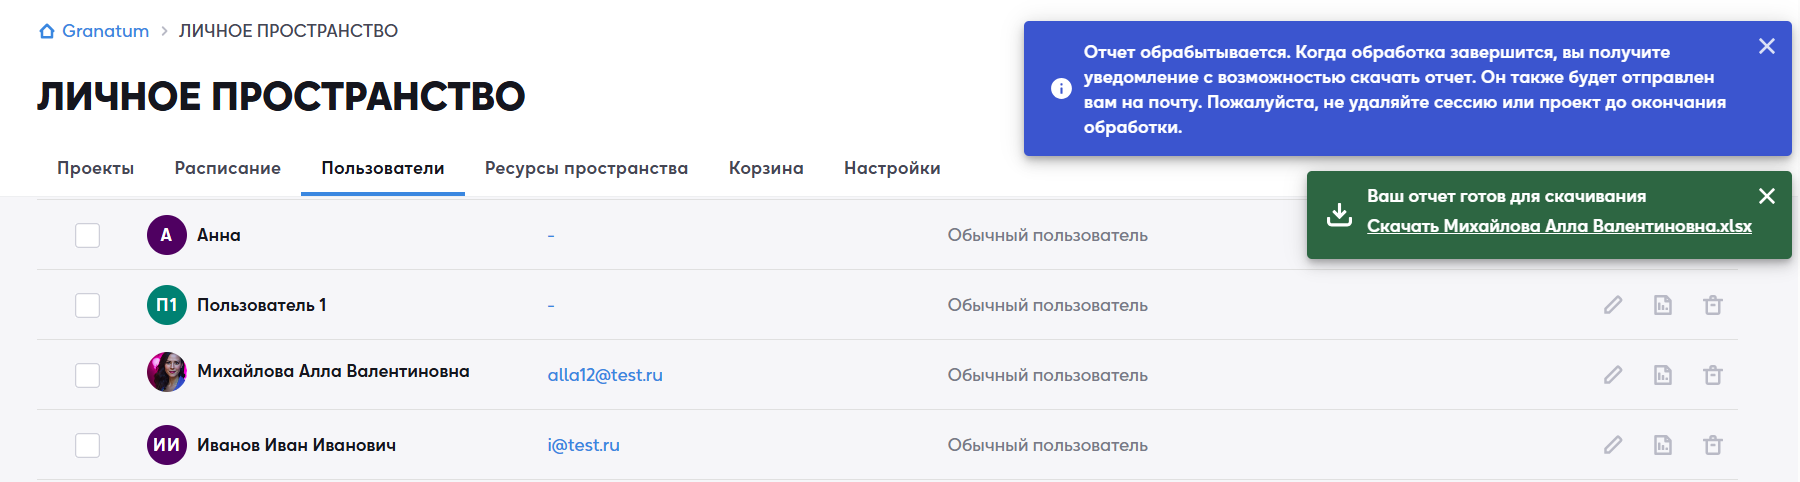Edit Пользователь 1 with pencil icon

1613,305
